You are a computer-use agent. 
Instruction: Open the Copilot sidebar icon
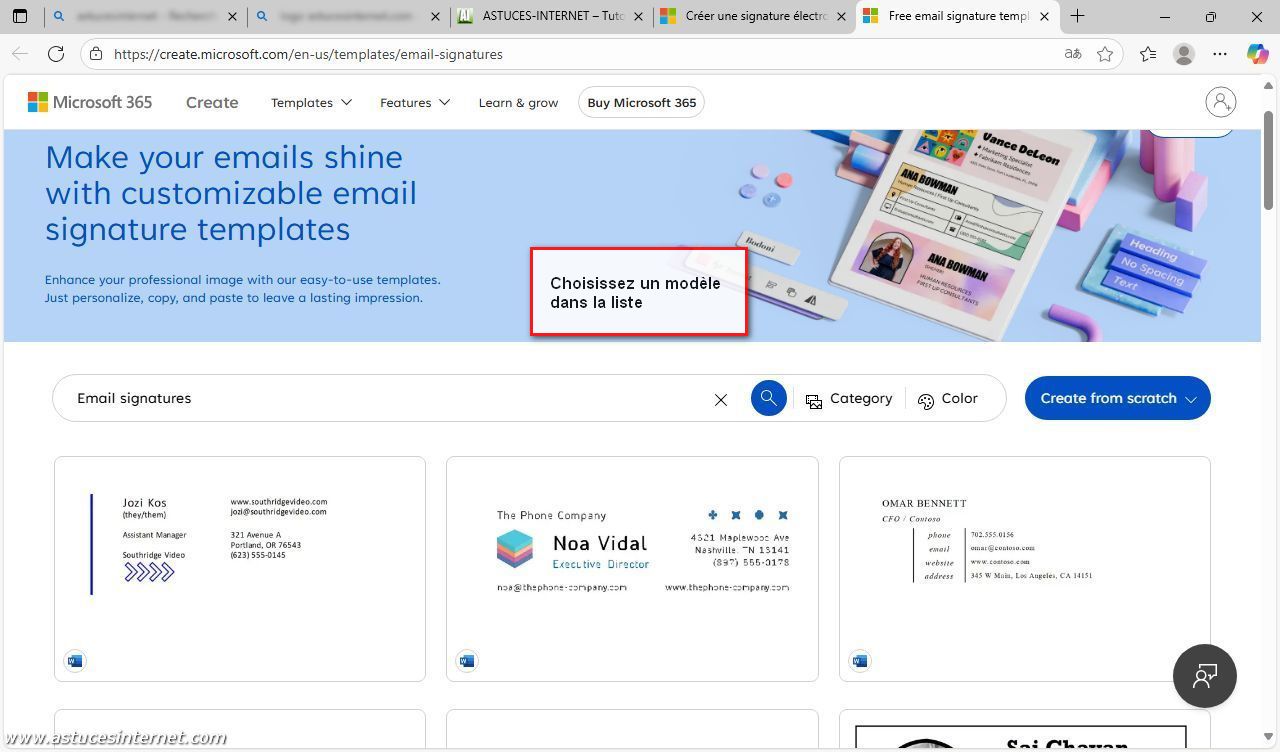pyautogui.click(x=1257, y=54)
